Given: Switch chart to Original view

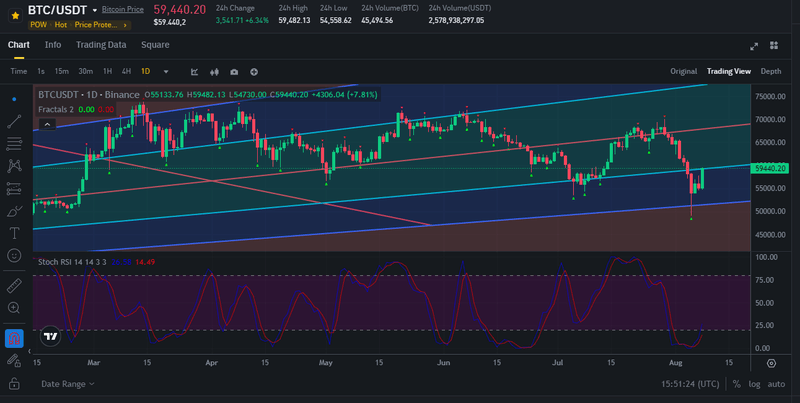Looking at the screenshot, I should tap(684, 71).
